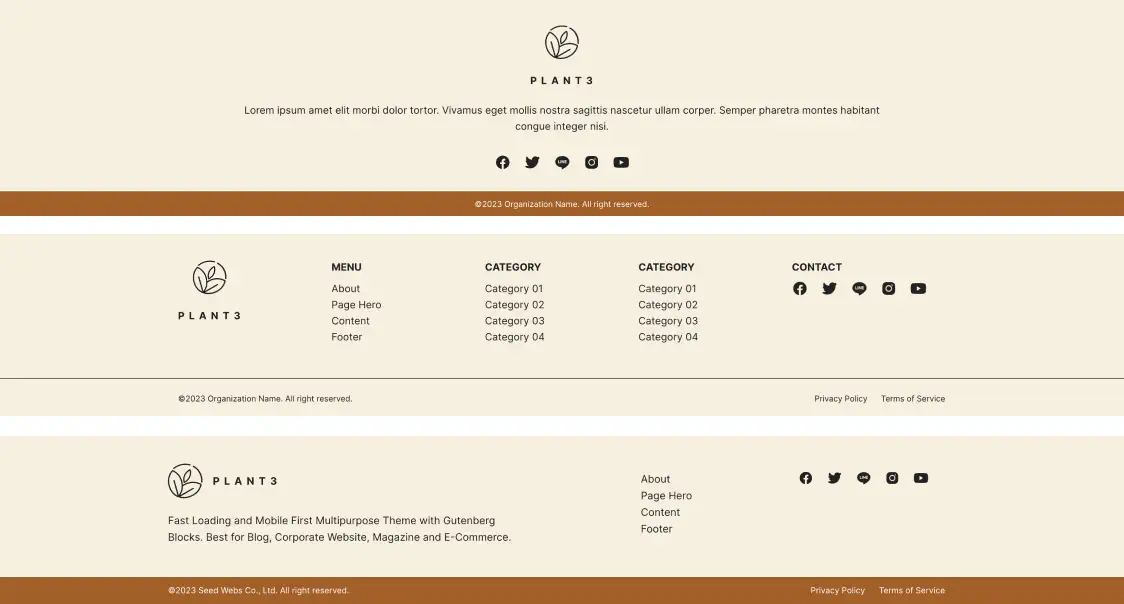The image size is (1124, 604).
Task: Click Category 02 in the first CATEGORY column
Action: [x=514, y=305]
